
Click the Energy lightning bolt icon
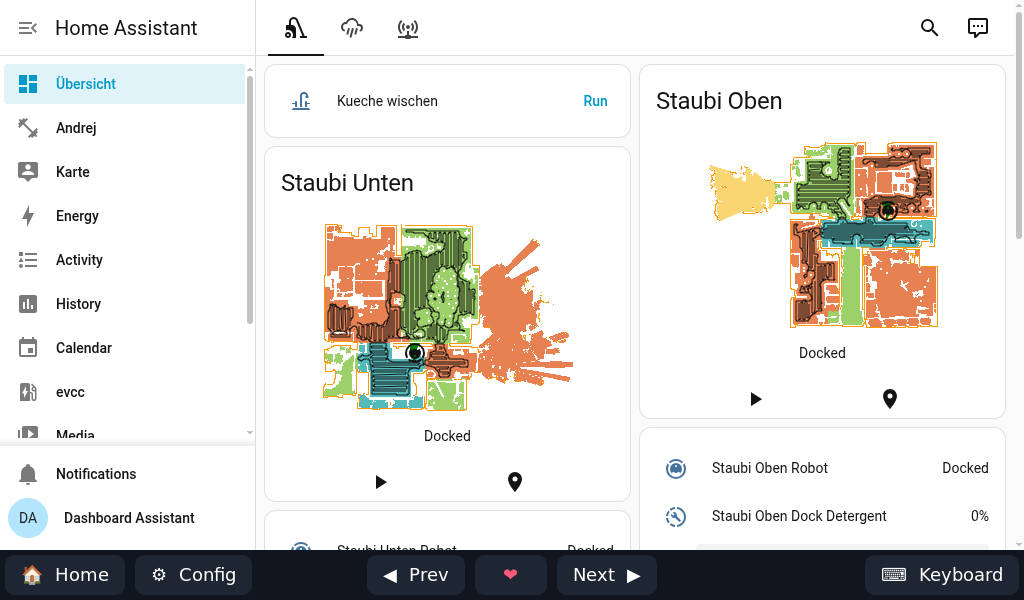coord(28,216)
